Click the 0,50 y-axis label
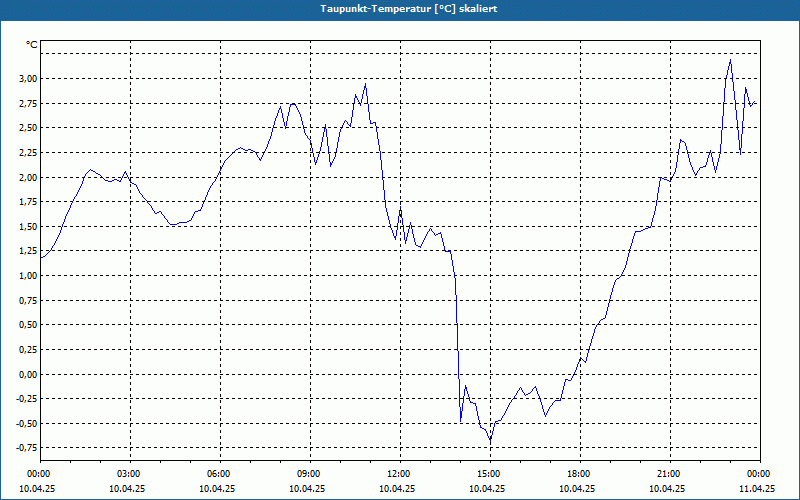800x500 pixels. coord(28,325)
